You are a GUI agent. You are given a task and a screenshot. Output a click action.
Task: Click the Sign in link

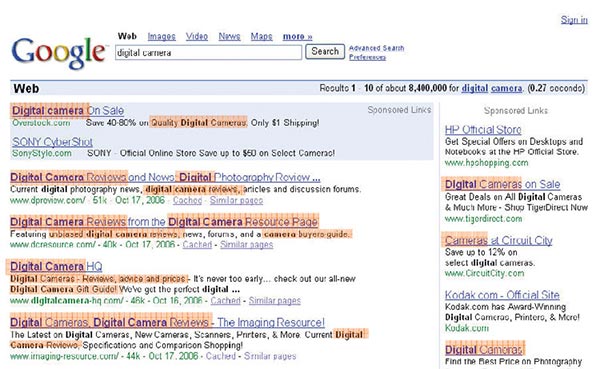point(574,20)
